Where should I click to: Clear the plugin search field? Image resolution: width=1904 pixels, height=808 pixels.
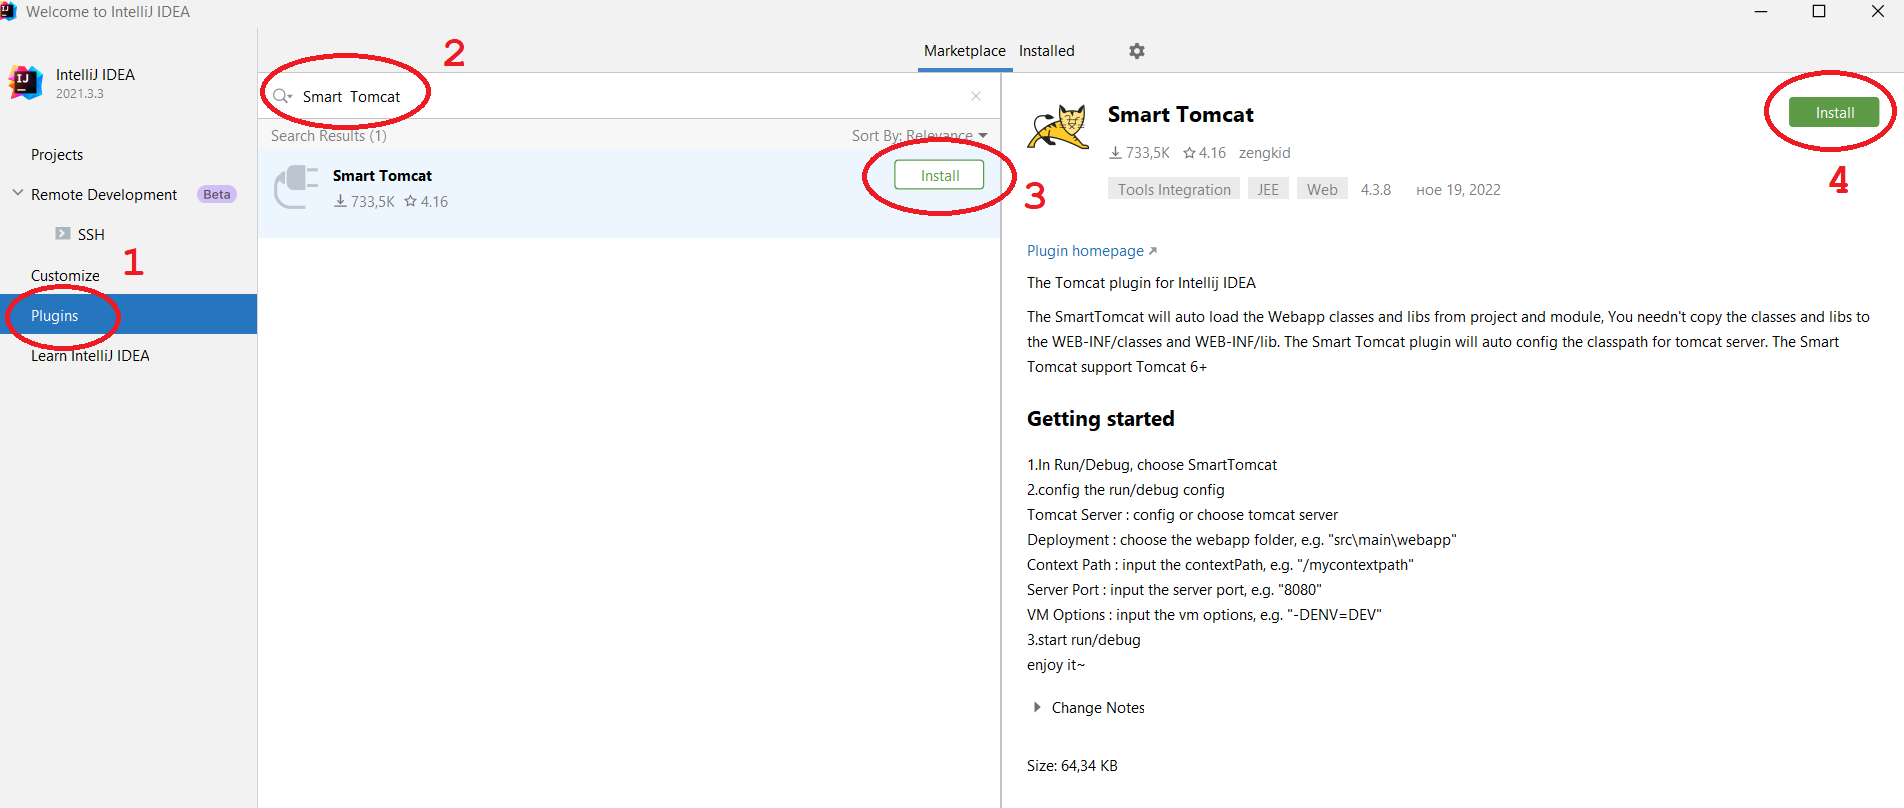[x=976, y=96]
